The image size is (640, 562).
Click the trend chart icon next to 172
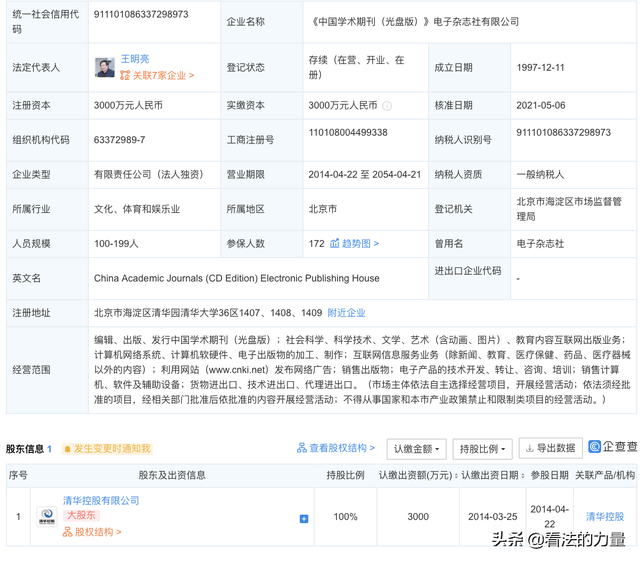pyautogui.click(x=334, y=244)
